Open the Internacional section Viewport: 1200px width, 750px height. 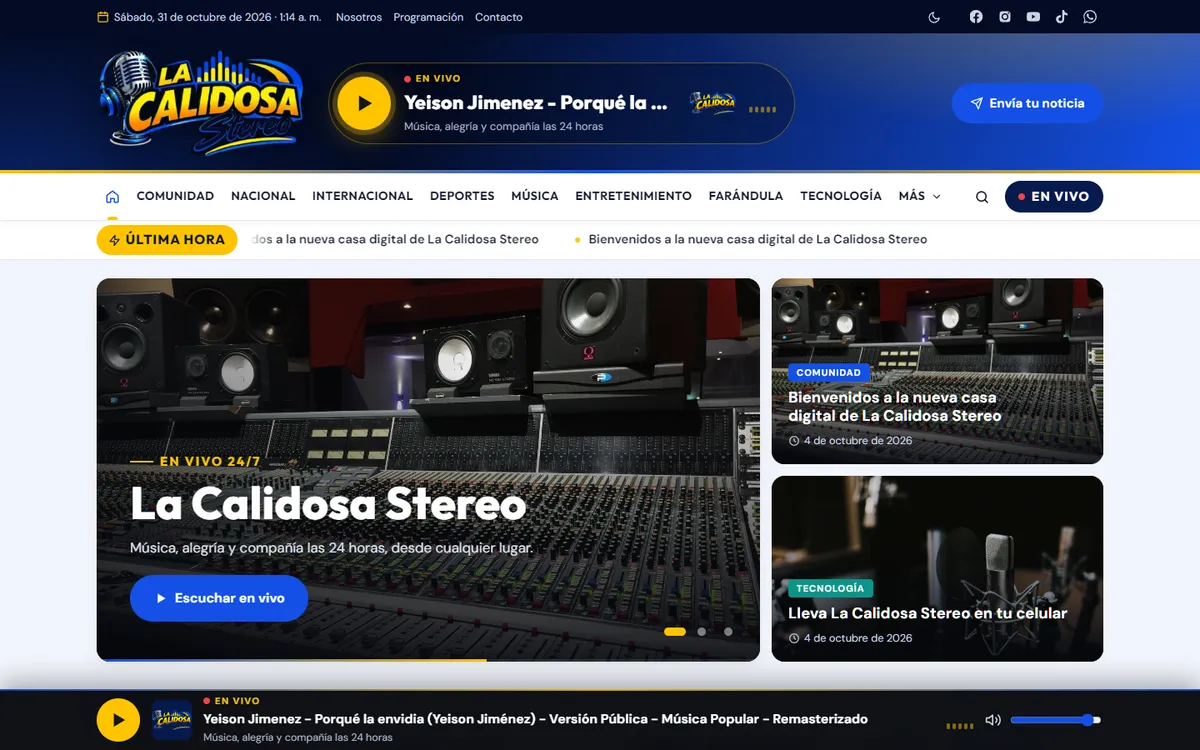(x=362, y=196)
